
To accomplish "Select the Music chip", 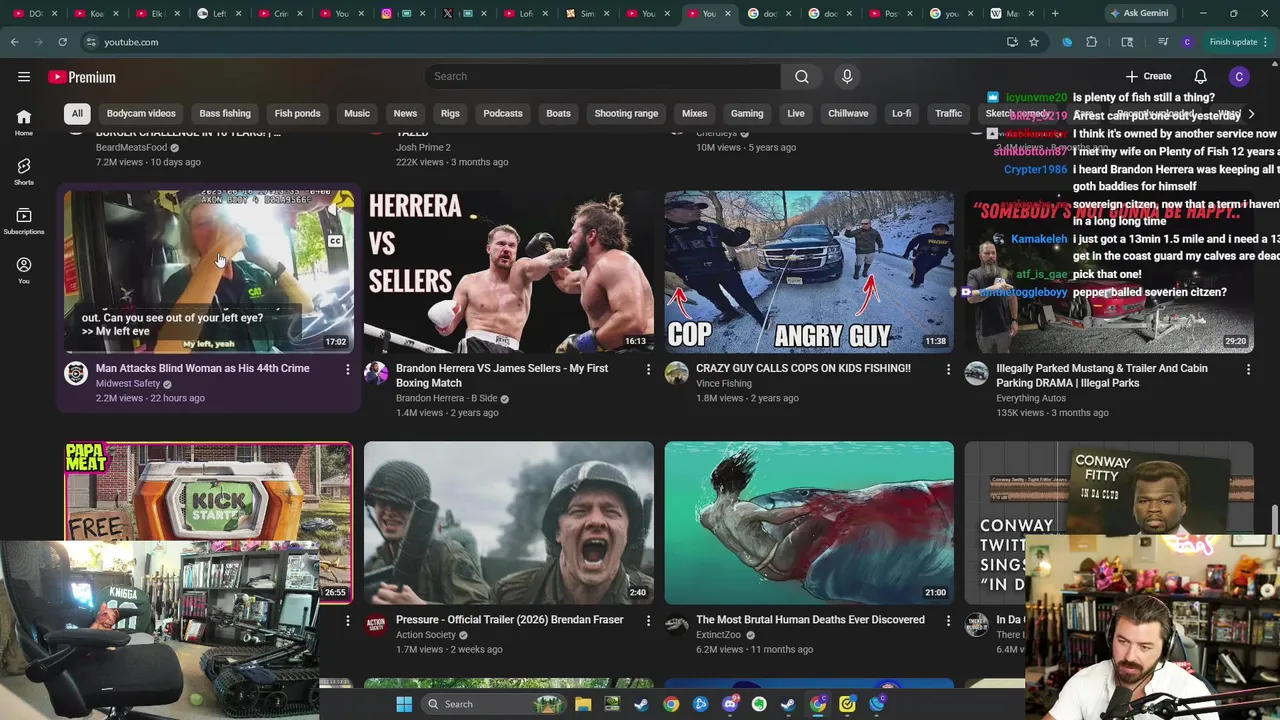I will point(357,114).
